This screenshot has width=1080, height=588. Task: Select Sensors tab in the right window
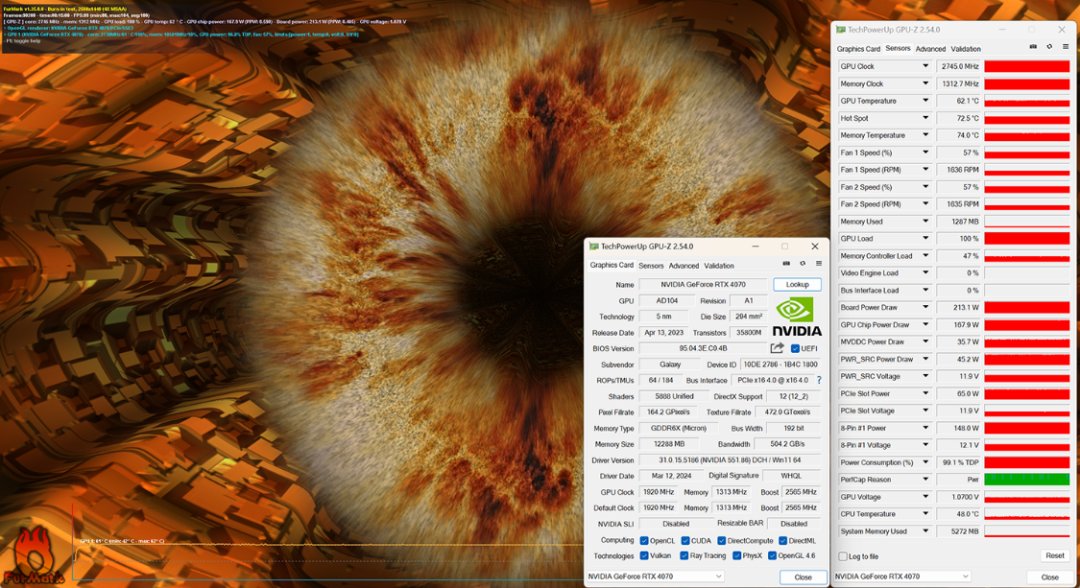pyautogui.click(x=897, y=48)
